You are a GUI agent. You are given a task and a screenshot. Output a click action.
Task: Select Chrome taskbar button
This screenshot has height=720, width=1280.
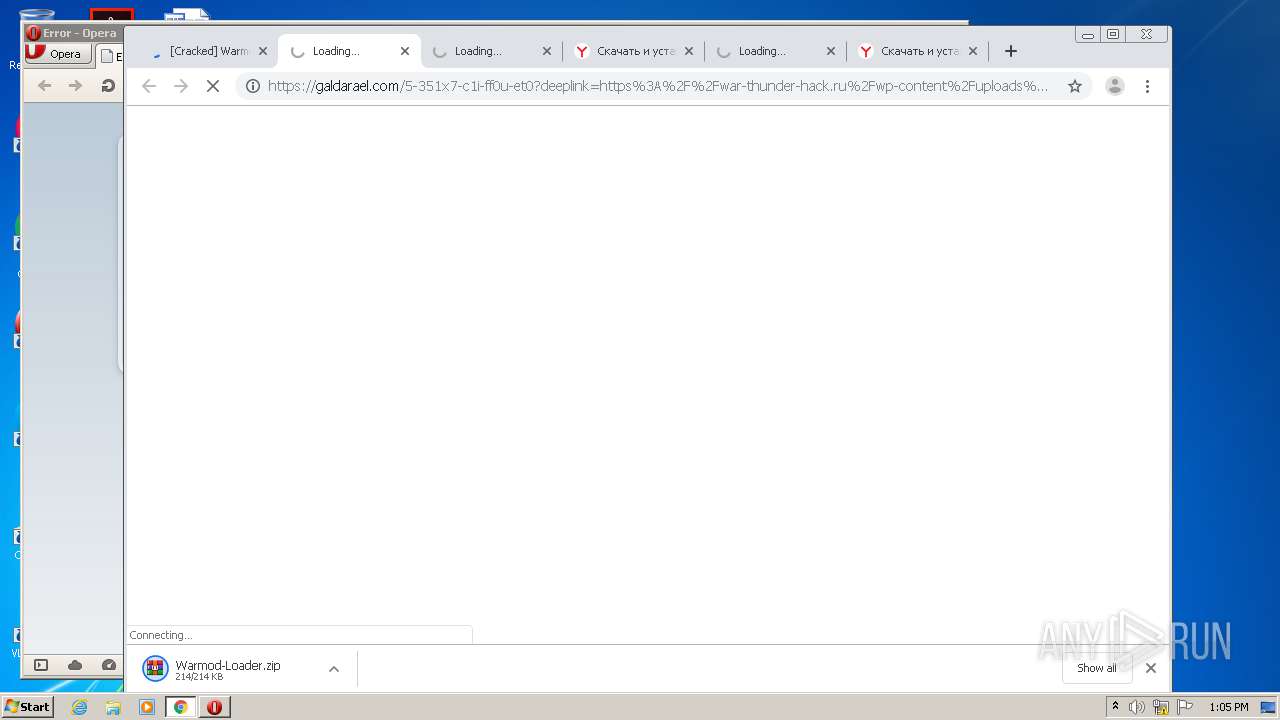coord(180,707)
